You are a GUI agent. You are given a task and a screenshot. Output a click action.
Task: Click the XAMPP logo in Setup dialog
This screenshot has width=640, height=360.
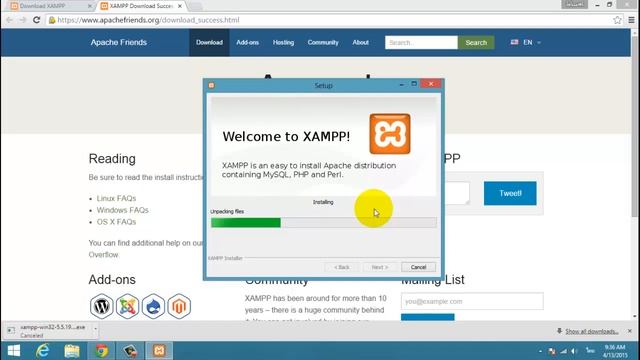point(390,134)
